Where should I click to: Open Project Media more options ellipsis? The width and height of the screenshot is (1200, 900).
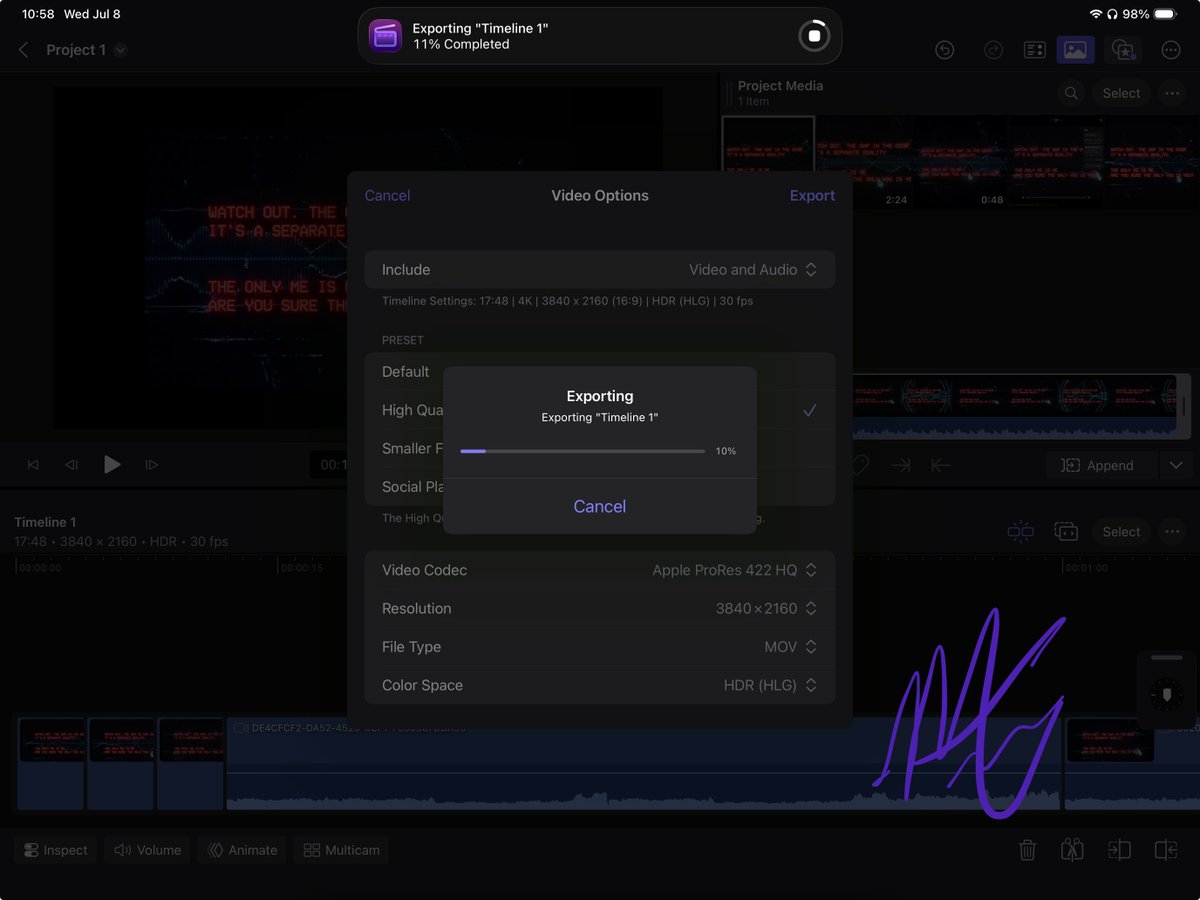pyautogui.click(x=1171, y=93)
